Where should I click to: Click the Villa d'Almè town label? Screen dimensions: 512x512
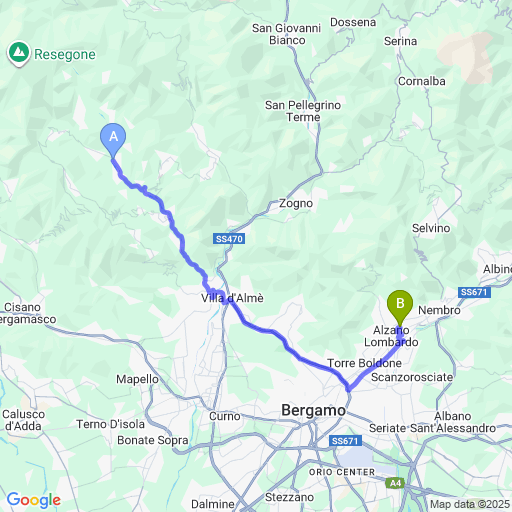(232, 298)
